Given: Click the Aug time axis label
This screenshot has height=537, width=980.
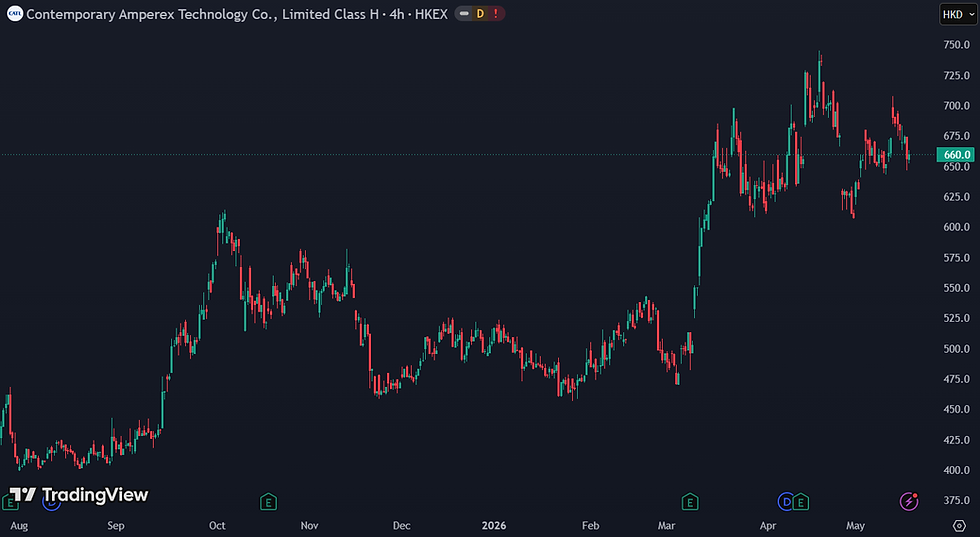Looking at the screenshot, I should coord(19,526).
